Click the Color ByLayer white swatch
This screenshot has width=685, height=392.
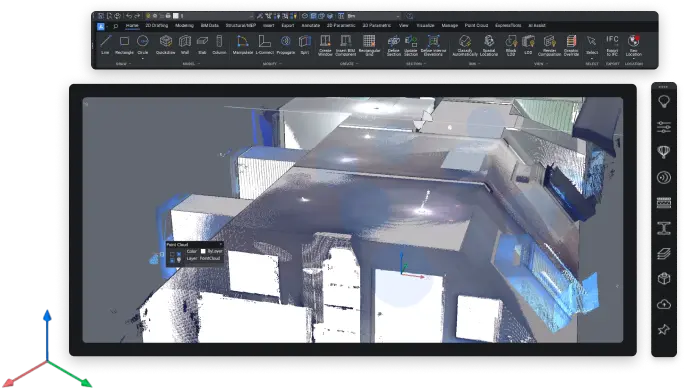pos(203,251)
